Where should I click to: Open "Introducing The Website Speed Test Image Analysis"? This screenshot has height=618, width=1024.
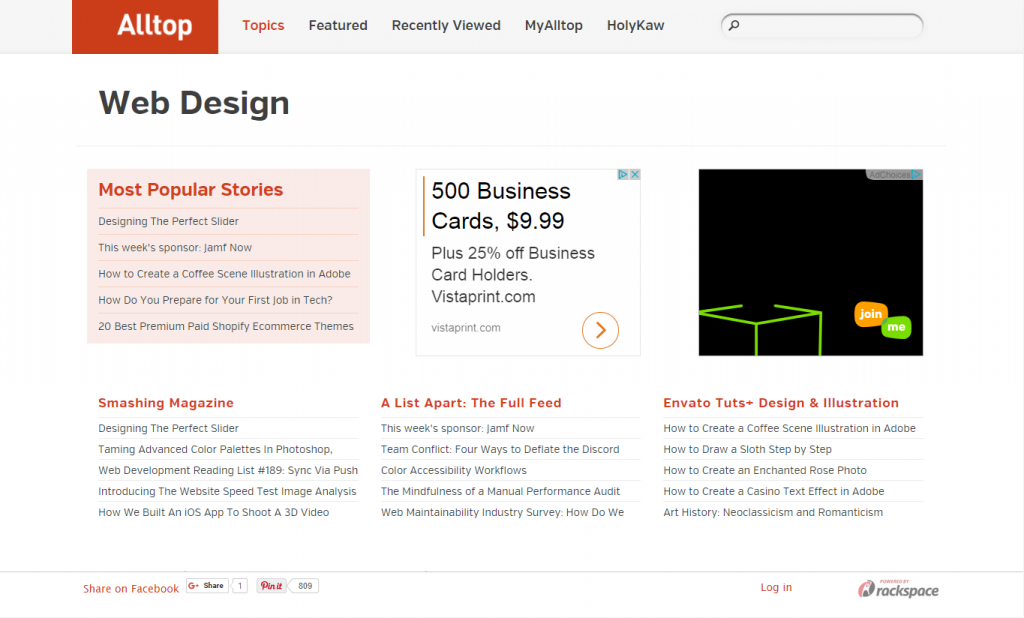click(227, 491)
